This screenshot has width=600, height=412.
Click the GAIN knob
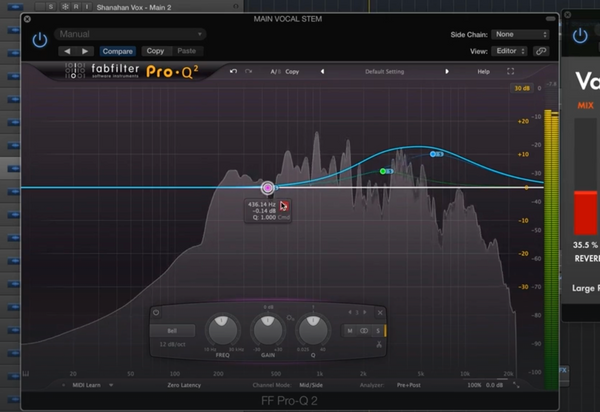[268, 330]
